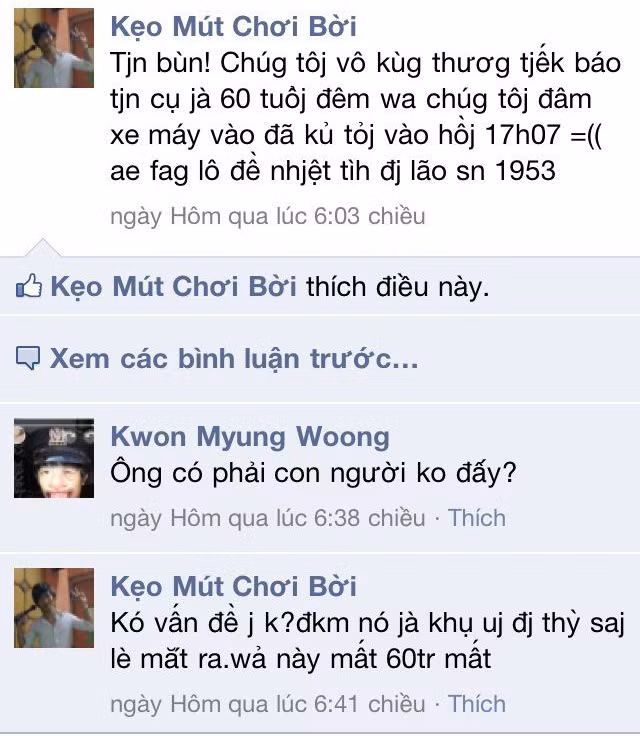Image resolution: width=640 pixels, height=736 pixels.
Task: Open Kwon Myung Woong profile name link
Action: tap(250, 437)
